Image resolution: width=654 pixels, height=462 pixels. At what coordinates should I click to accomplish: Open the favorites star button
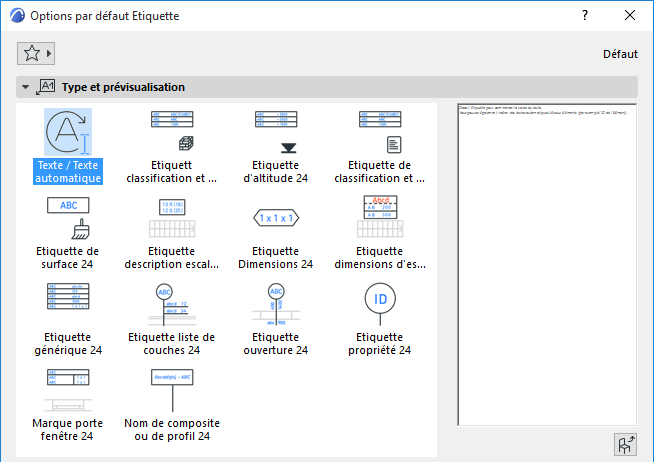point(36,53)
